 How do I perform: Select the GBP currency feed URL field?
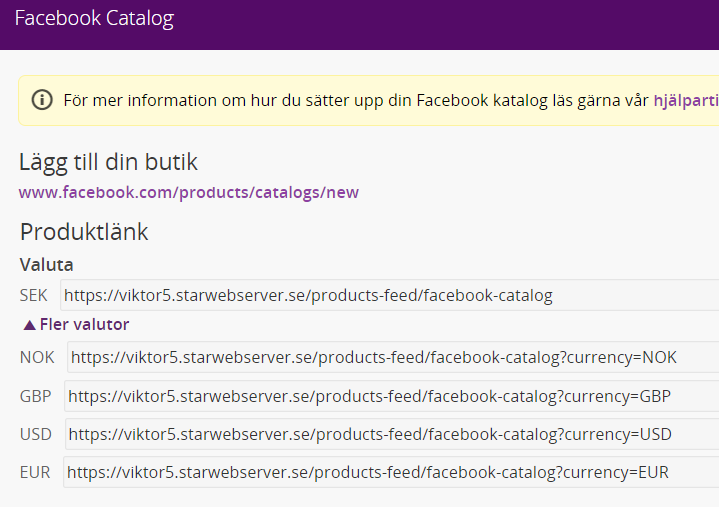(x=392, y=396)
